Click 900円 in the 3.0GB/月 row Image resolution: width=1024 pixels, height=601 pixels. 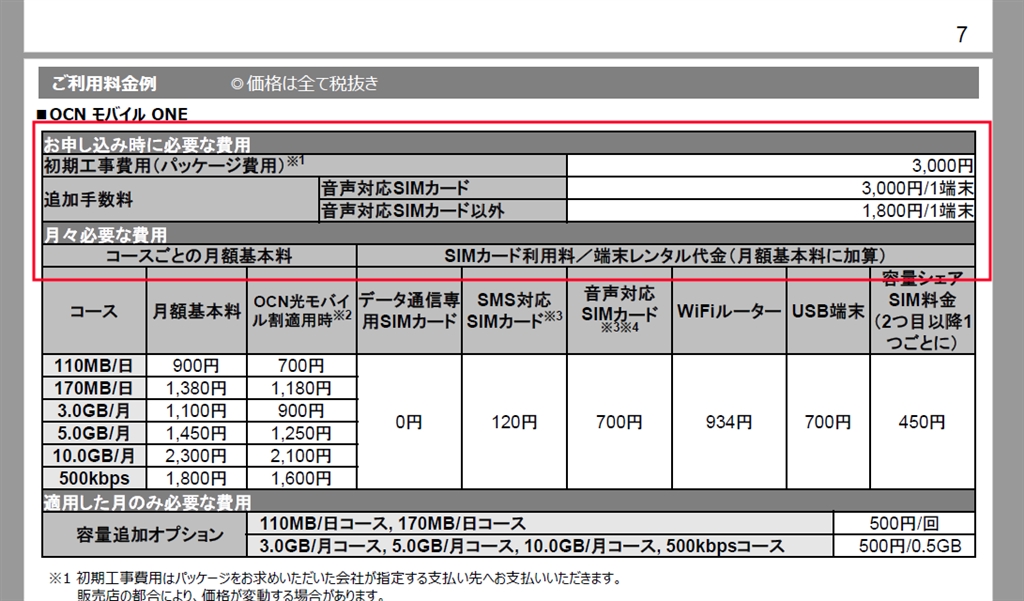click(301, 411)
